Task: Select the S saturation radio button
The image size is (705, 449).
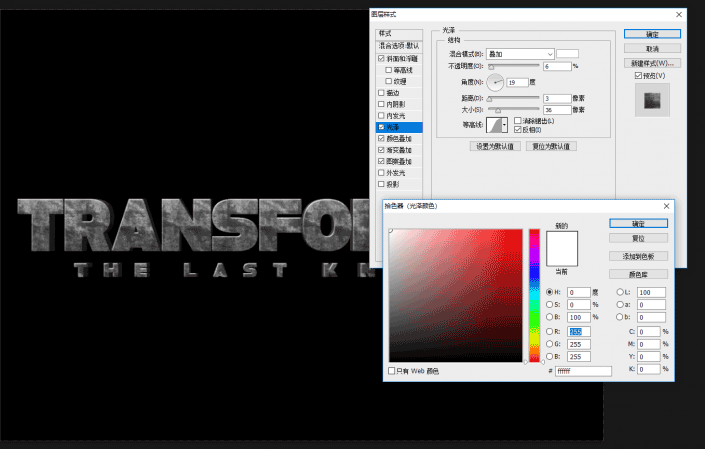Action: [549, 305]
